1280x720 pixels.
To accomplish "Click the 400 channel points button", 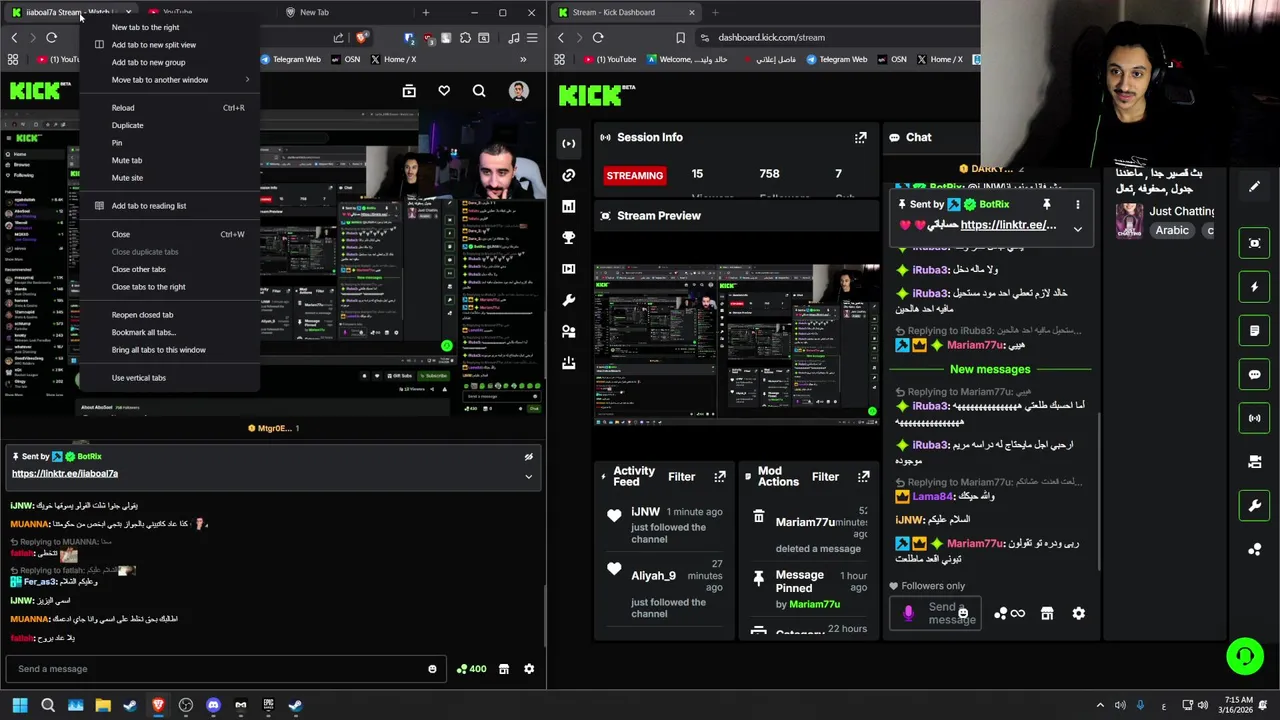I will click(x=471, y=669).
